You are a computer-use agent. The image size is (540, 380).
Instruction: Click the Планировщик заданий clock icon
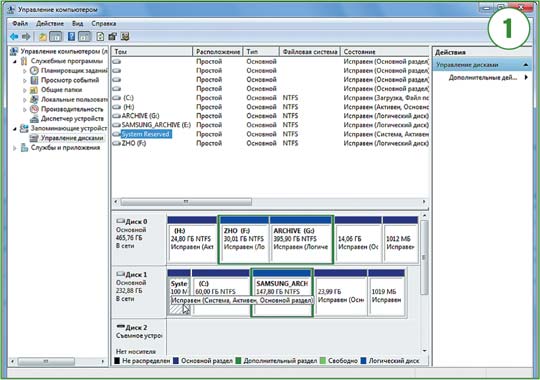click(34, 71)
